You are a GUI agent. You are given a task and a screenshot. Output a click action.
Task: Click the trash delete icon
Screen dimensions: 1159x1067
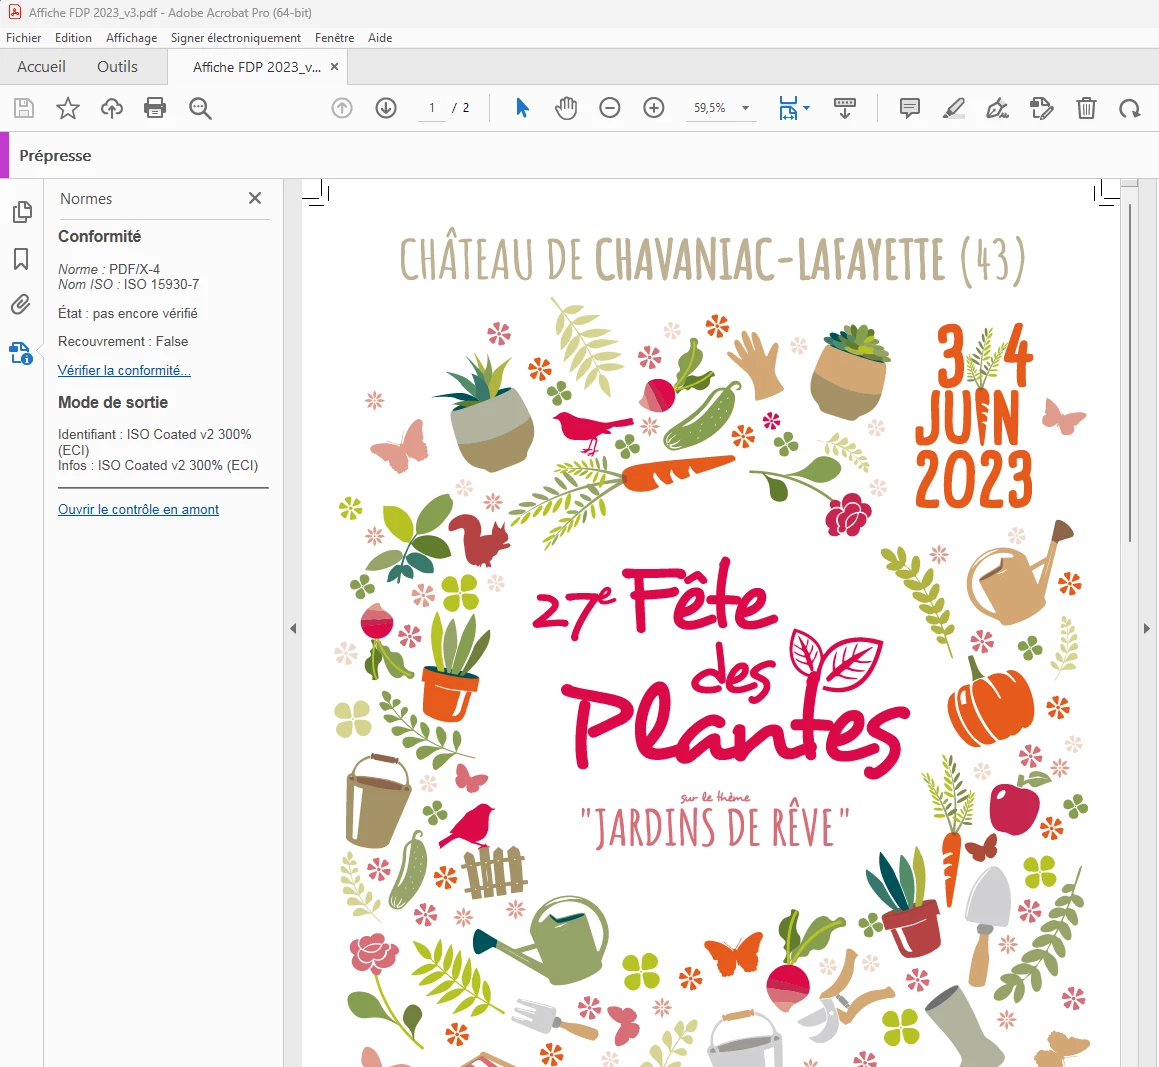click(1086, 108)
